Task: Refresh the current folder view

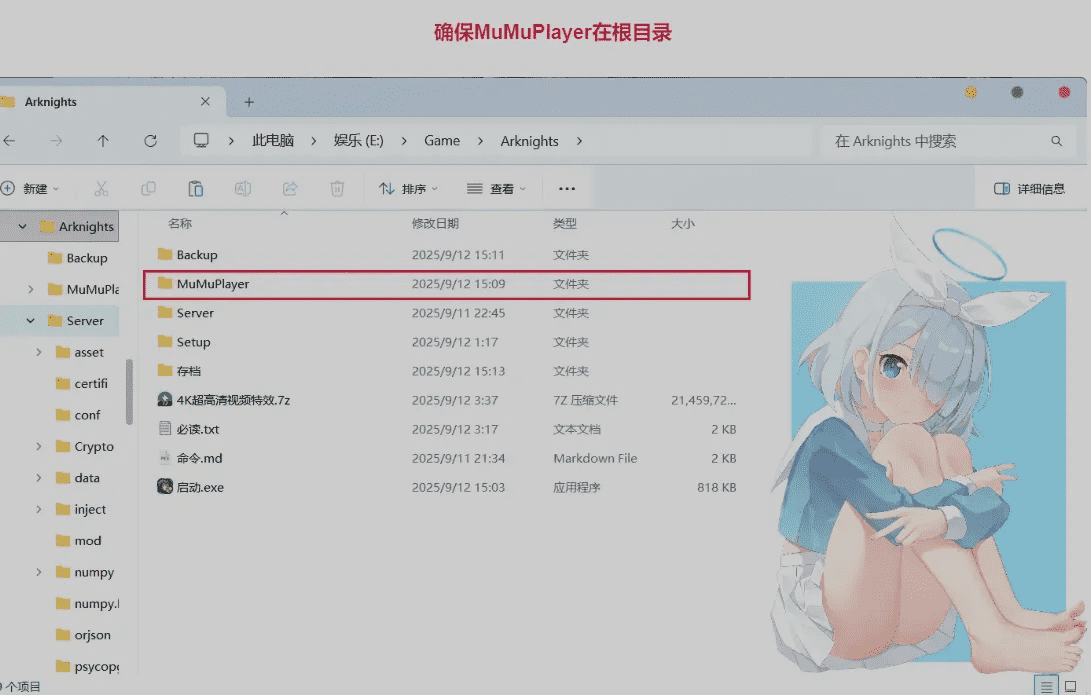Action: 150,141
